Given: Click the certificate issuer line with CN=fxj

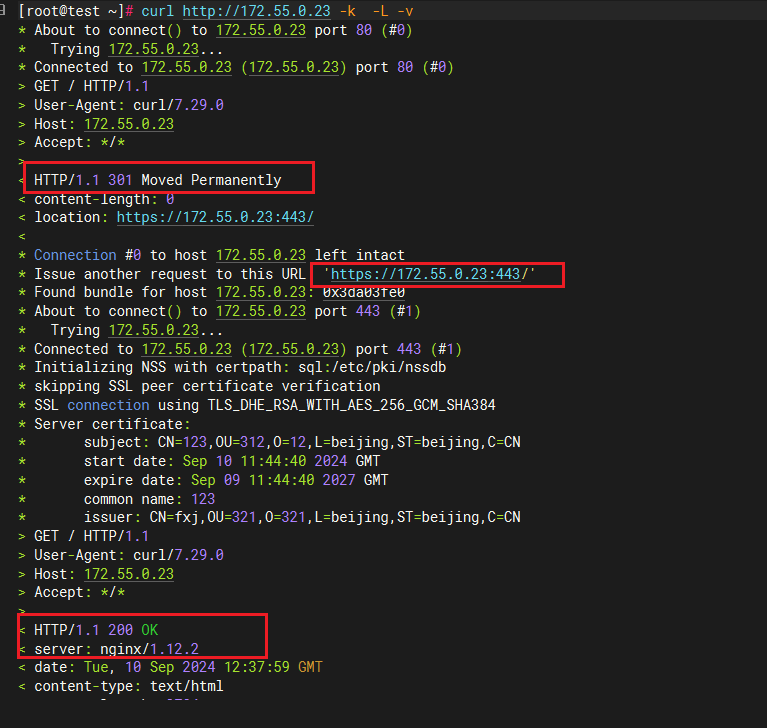Looking at the screenshot, I should click(x=301, y=517).
